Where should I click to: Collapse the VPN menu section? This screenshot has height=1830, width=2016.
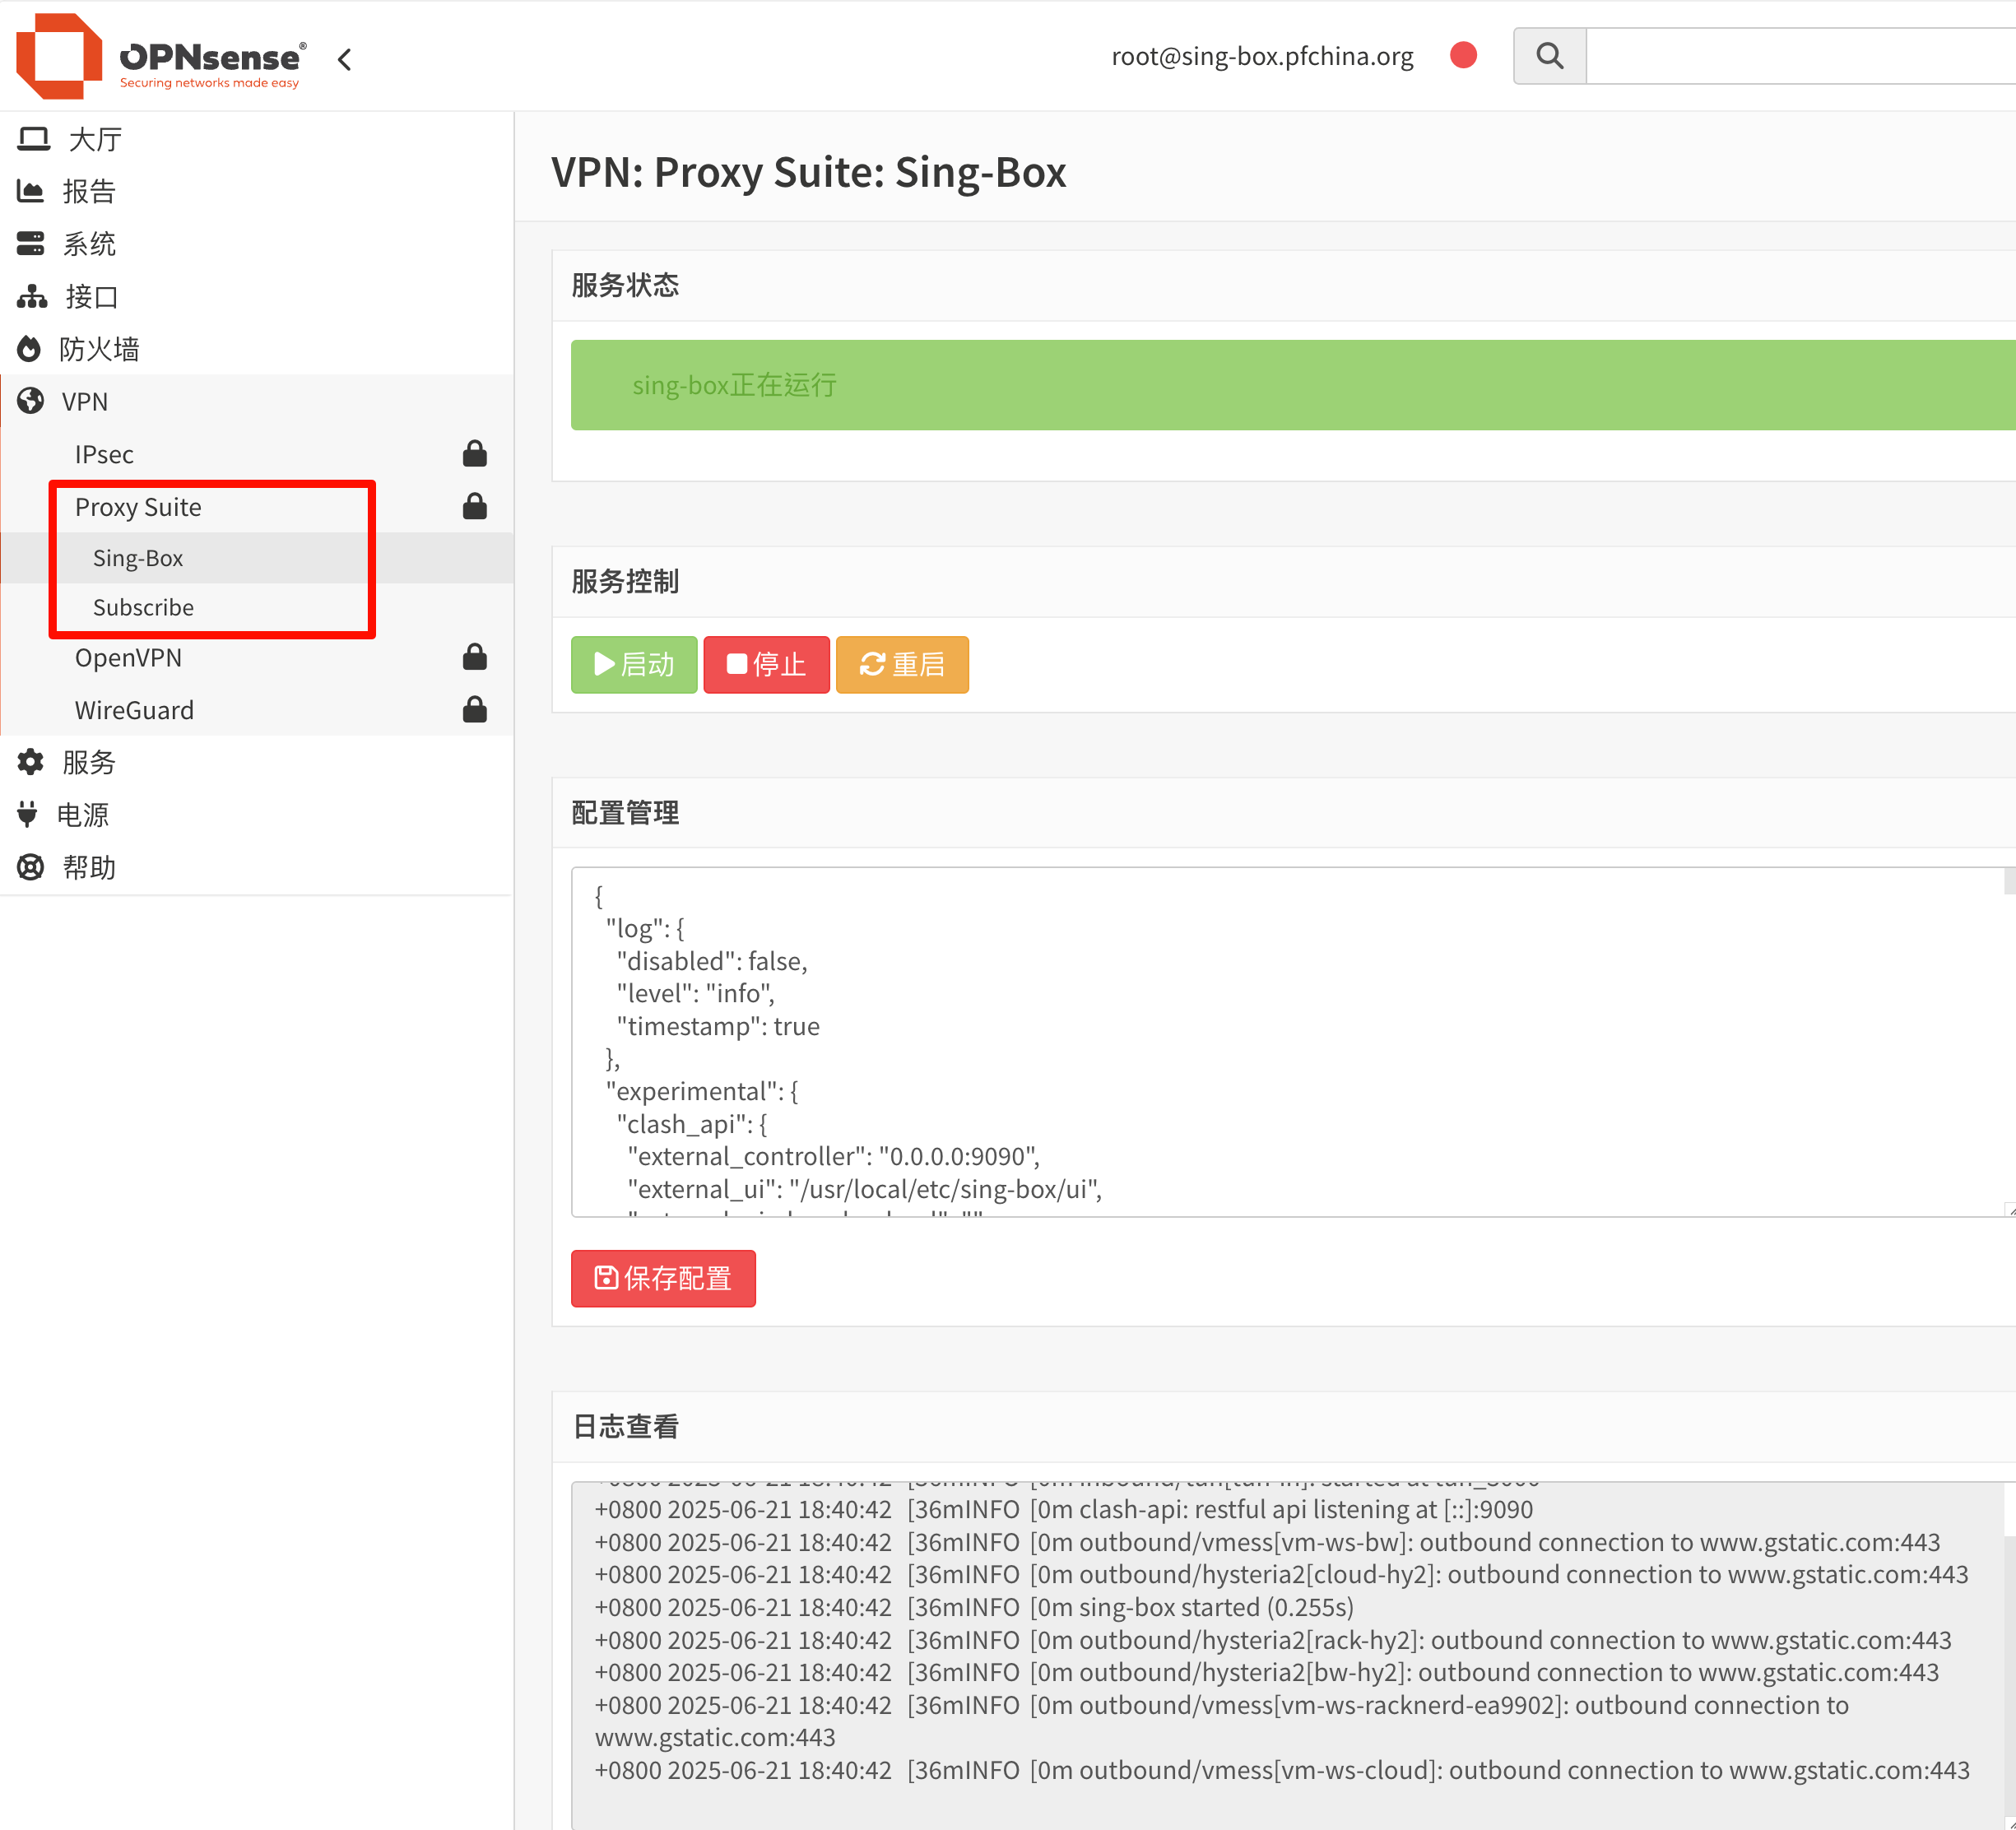84,402
